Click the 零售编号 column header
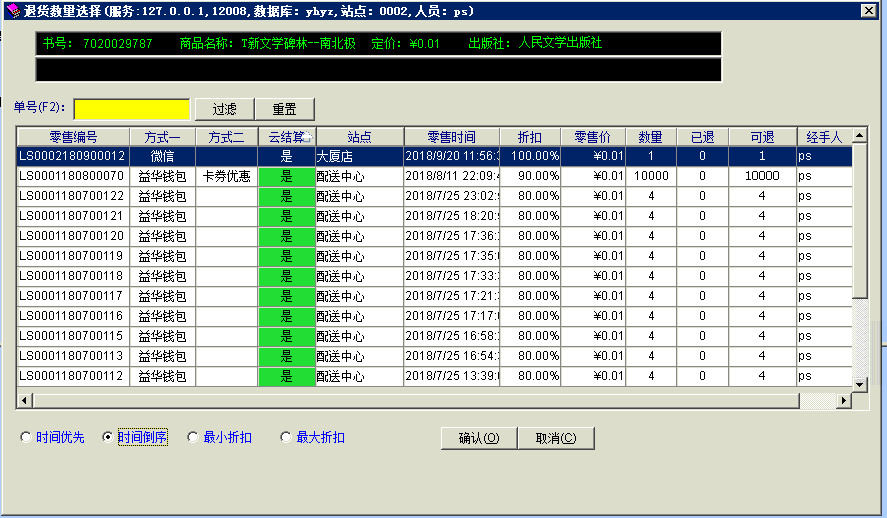Viewport: 887px width, 518px height. tap(73, 137)
